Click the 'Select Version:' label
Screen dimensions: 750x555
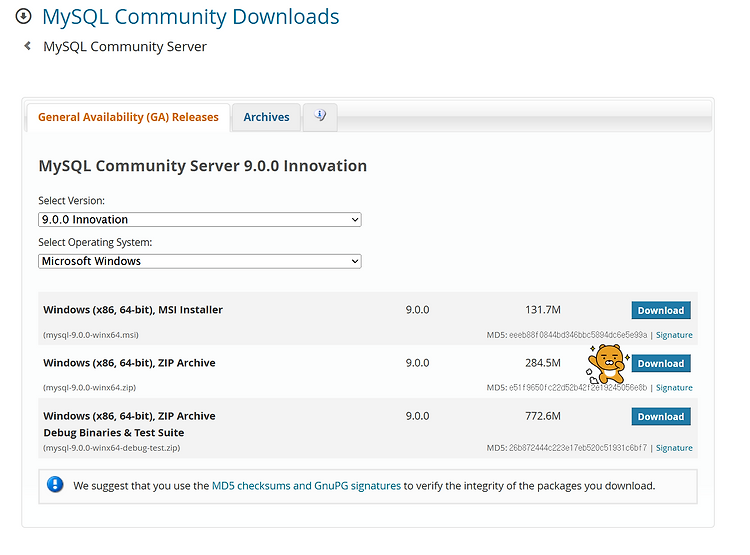pos(71,200)
